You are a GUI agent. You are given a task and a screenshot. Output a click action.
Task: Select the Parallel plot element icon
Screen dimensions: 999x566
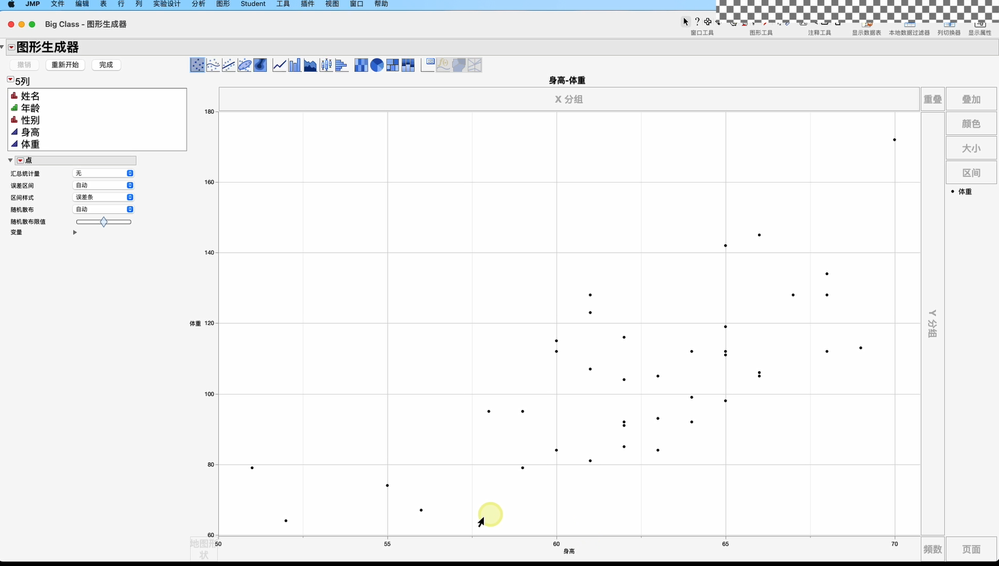click(475, 65)
